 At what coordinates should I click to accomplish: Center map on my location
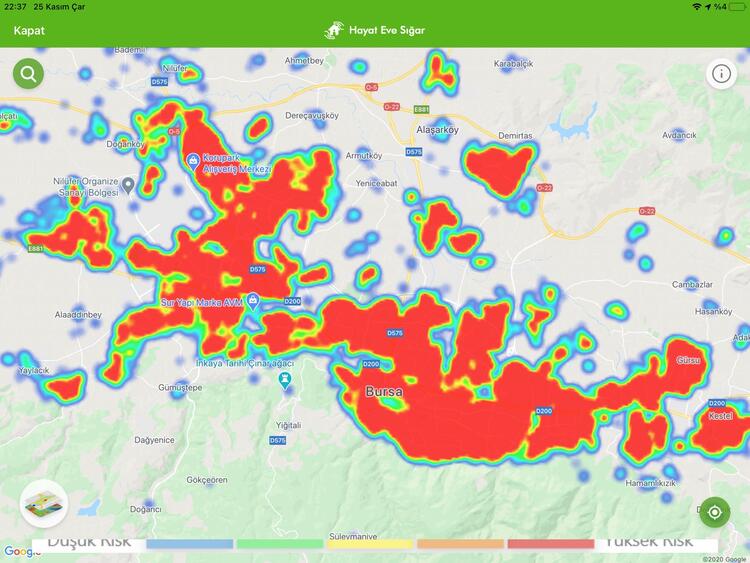tap(714, 513)
